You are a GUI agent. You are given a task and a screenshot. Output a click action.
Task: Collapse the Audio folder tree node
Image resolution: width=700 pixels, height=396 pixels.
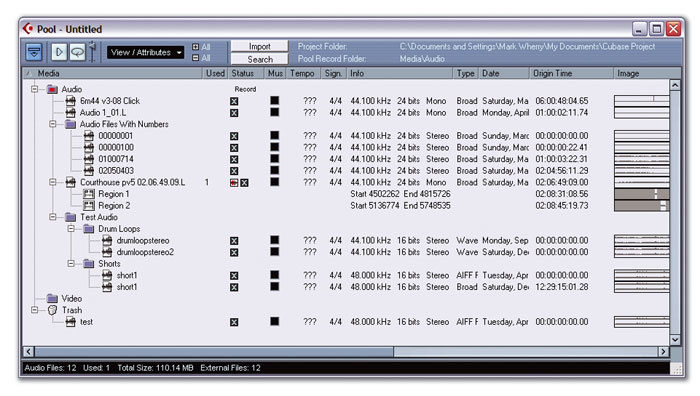click(34, 89)
